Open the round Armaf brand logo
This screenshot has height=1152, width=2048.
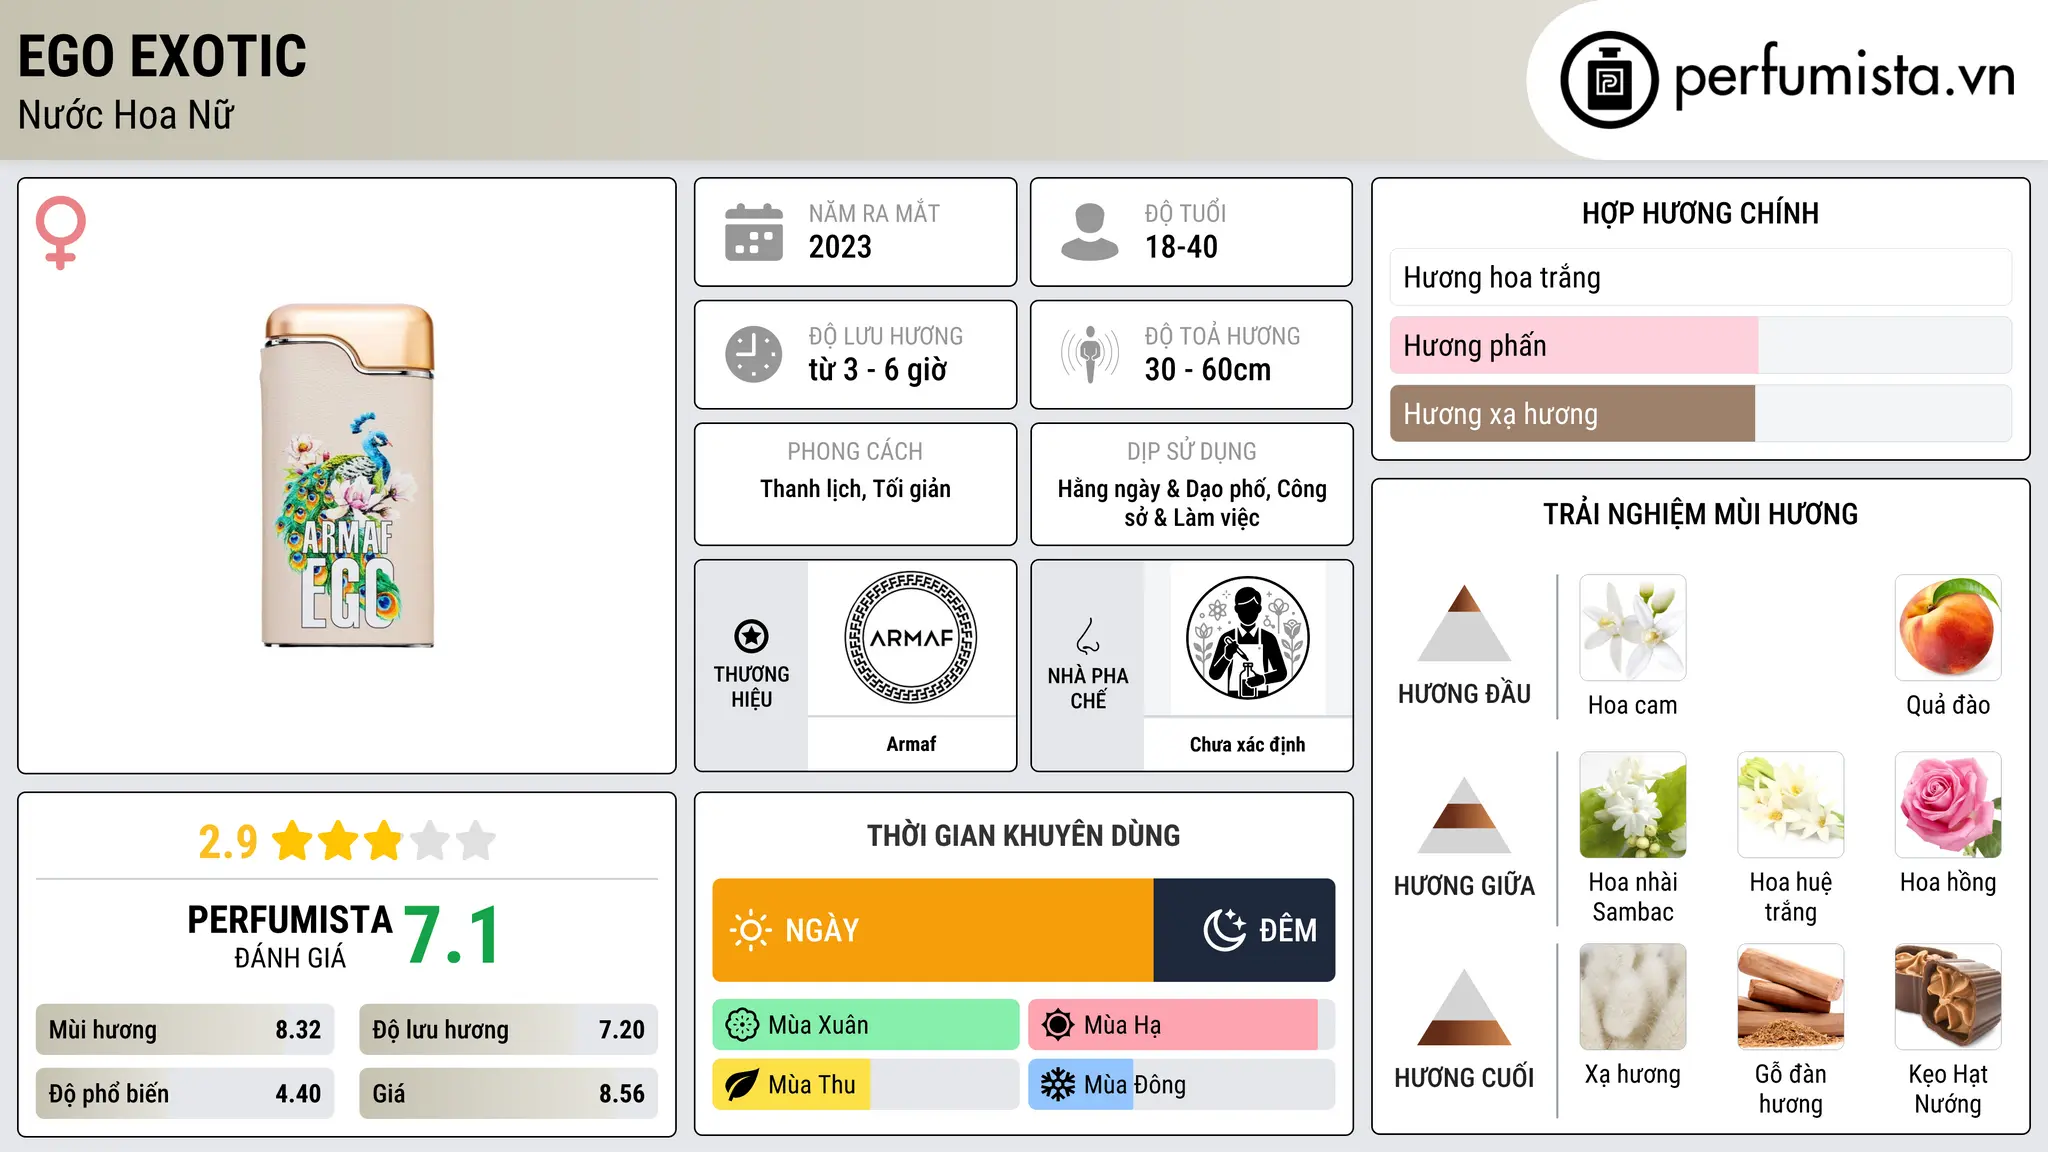click(x=911, y=638)
